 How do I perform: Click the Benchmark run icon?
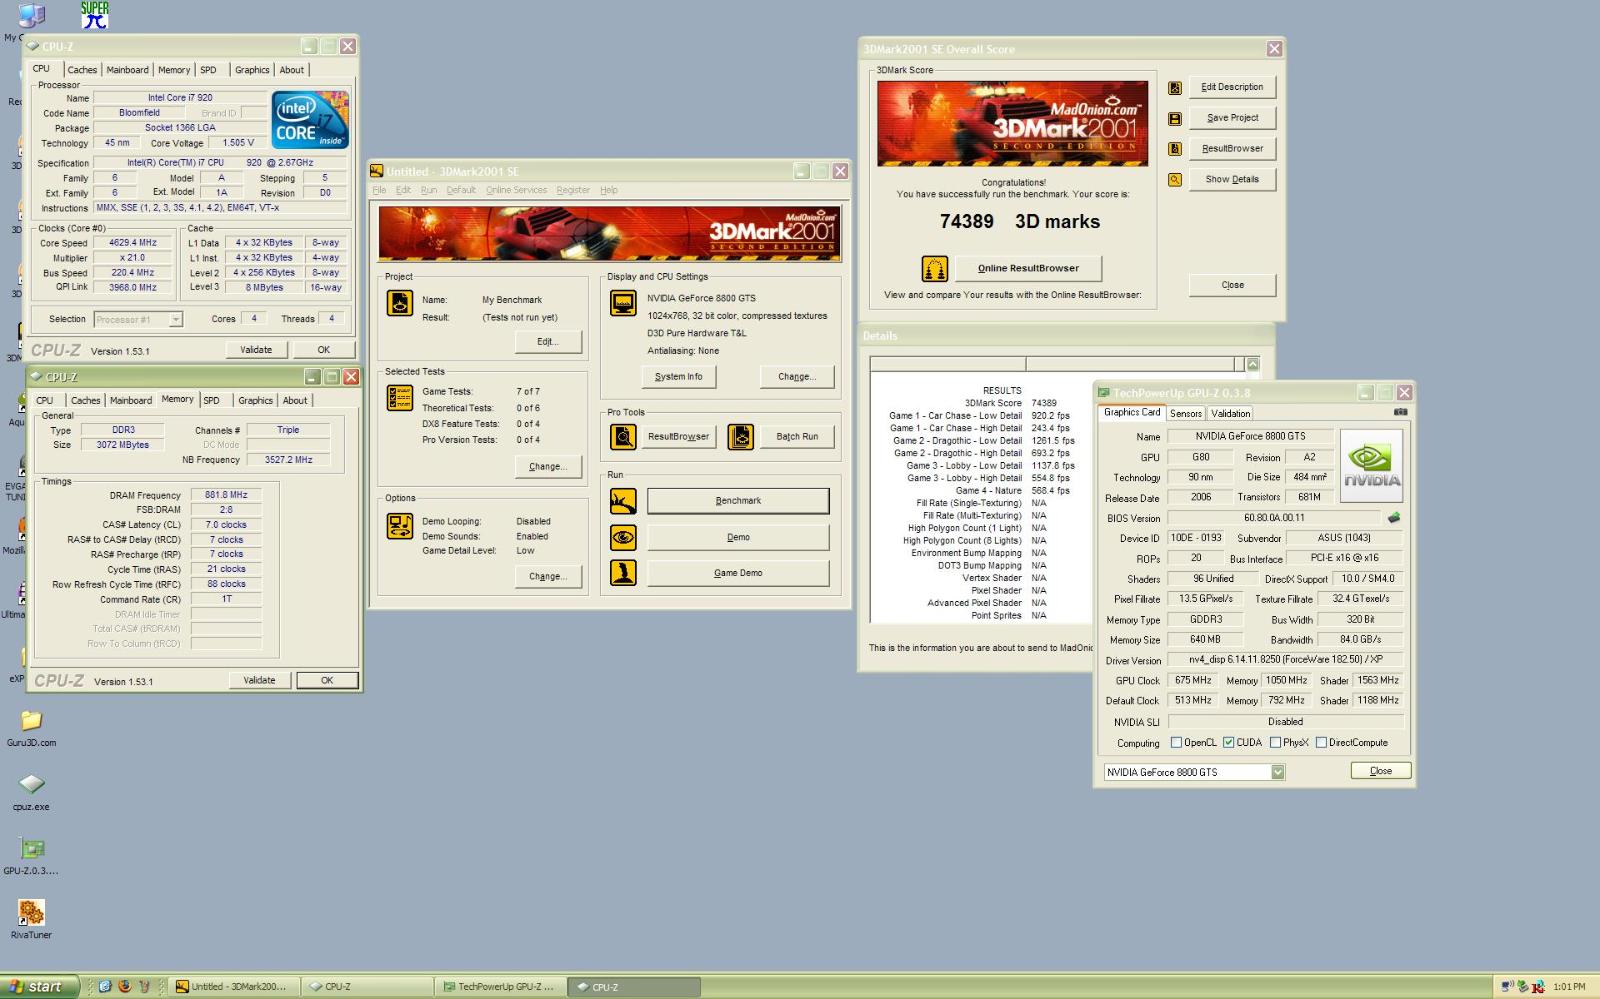(623, 501)
